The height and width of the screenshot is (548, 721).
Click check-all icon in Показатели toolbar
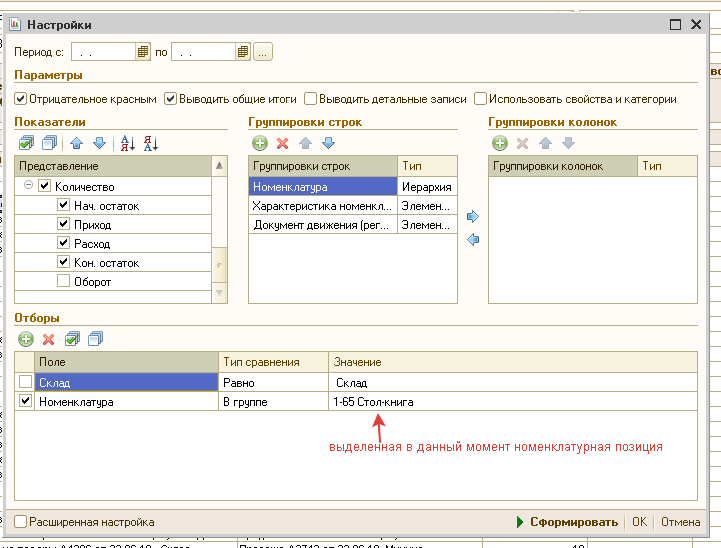pyautogui.click(x=27, y=143)
